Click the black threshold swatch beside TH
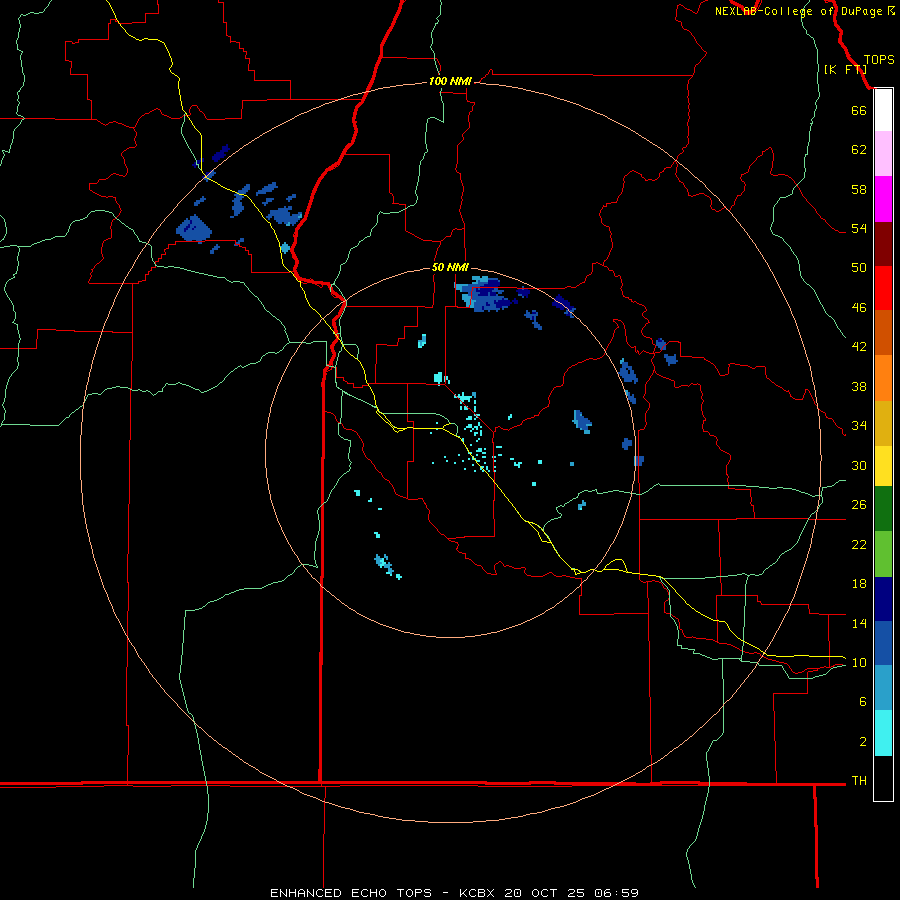900x900 pixels. pos(883,778)
